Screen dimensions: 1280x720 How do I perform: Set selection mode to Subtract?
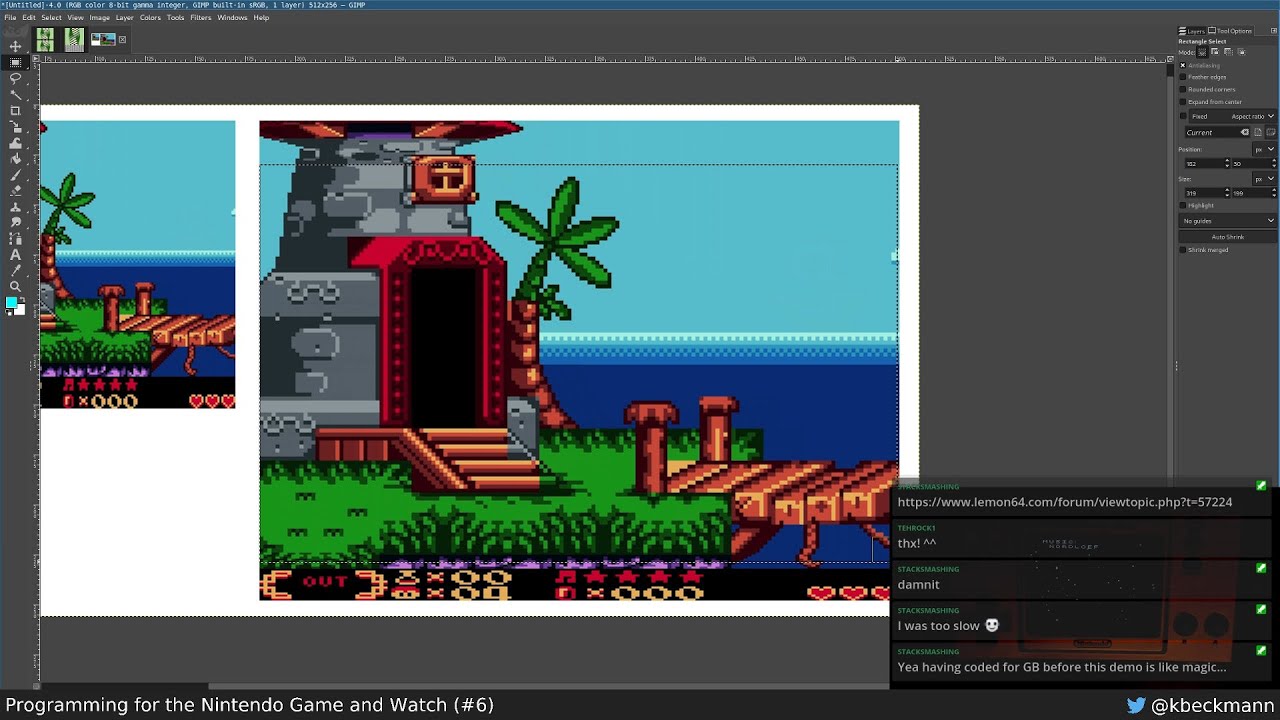coord(1228,52)
